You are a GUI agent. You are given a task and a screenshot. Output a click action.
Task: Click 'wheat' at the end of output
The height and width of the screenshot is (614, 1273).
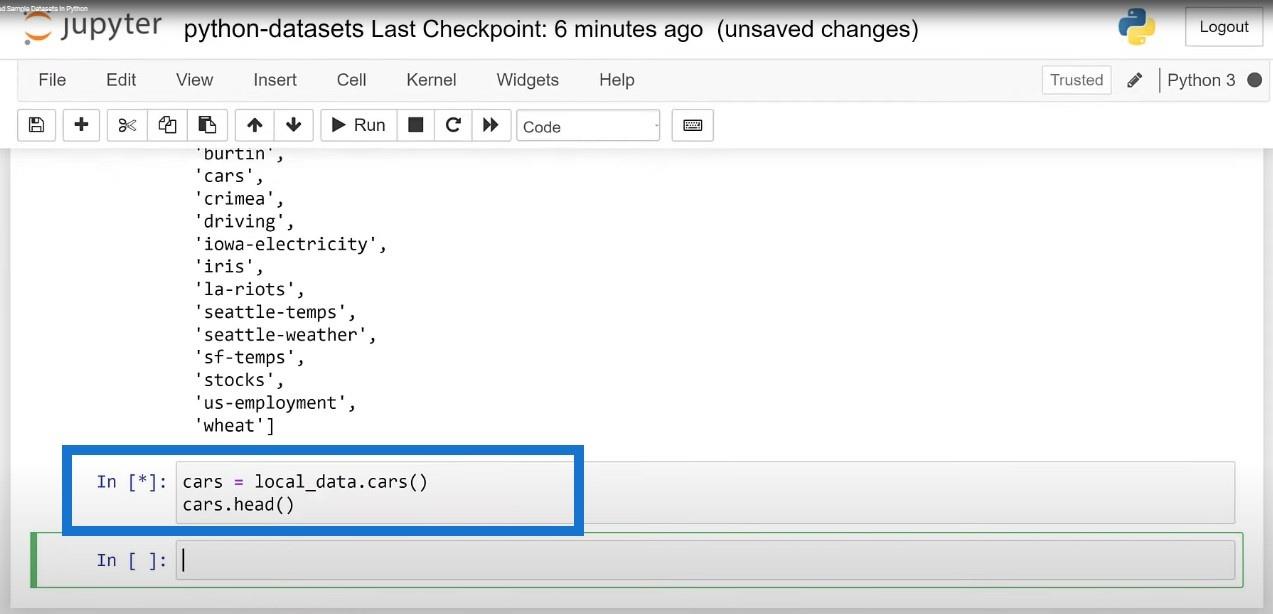coord(229,426)
